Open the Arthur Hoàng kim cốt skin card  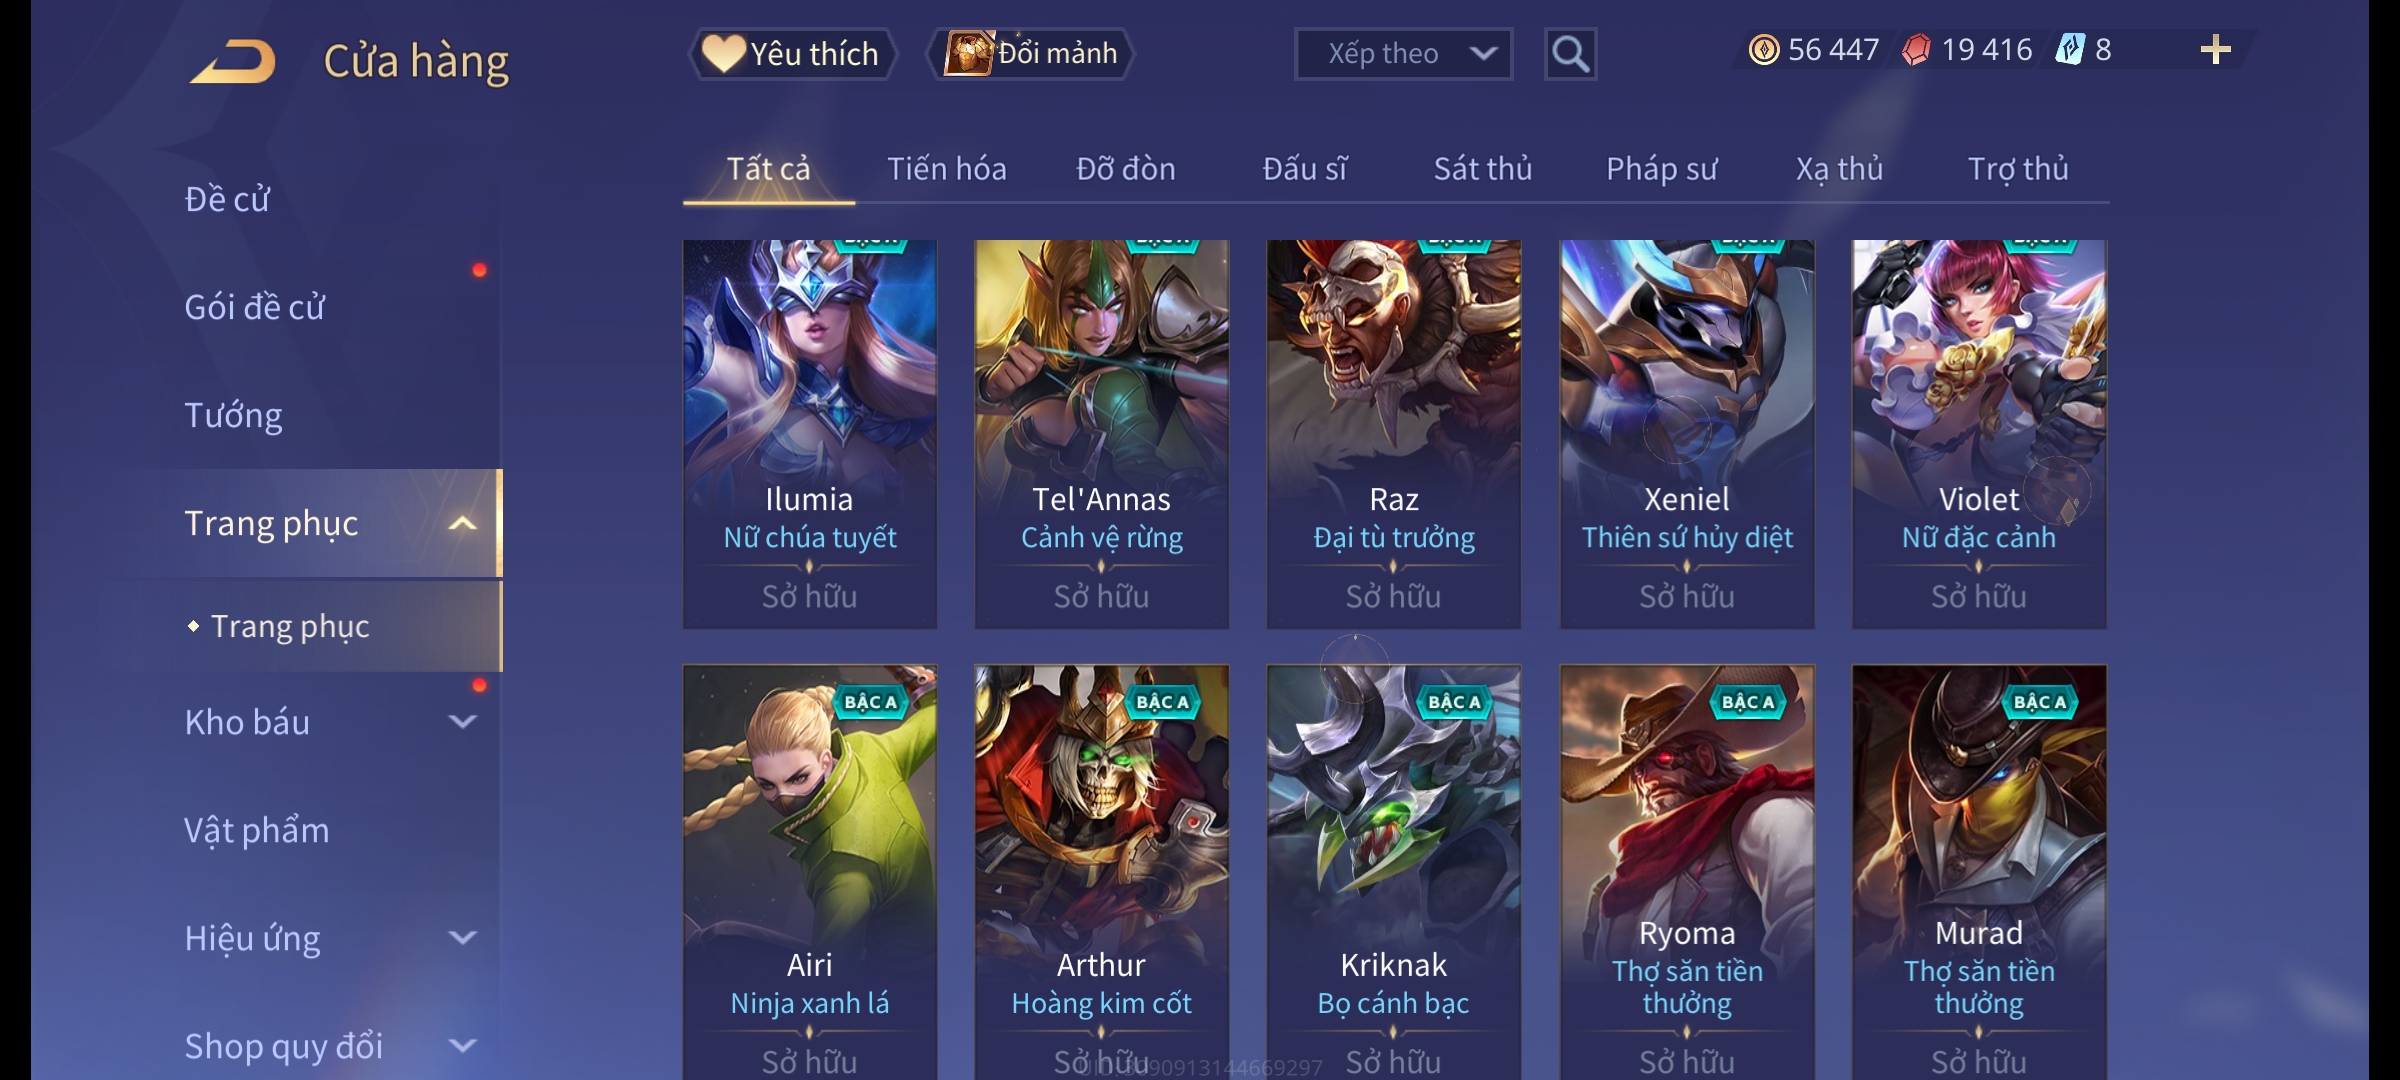click(1102, 872)
